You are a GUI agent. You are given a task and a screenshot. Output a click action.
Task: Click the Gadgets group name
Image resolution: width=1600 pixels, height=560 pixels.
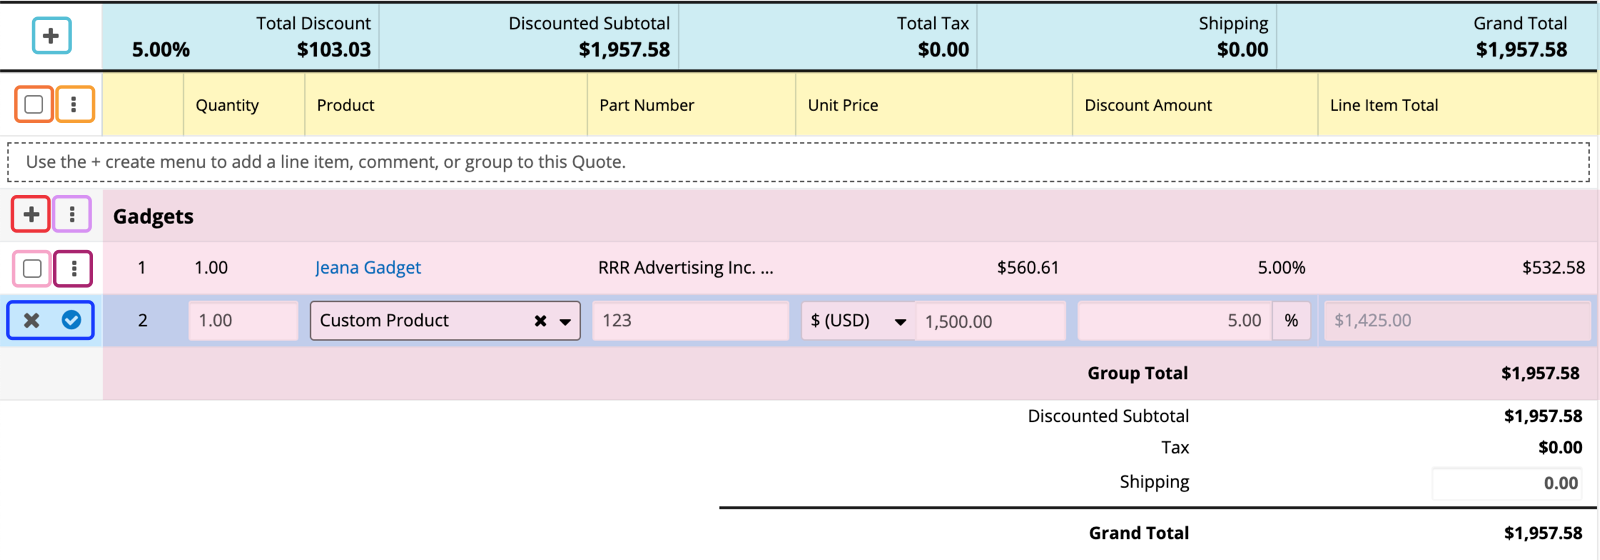click(x=153, y=216)
